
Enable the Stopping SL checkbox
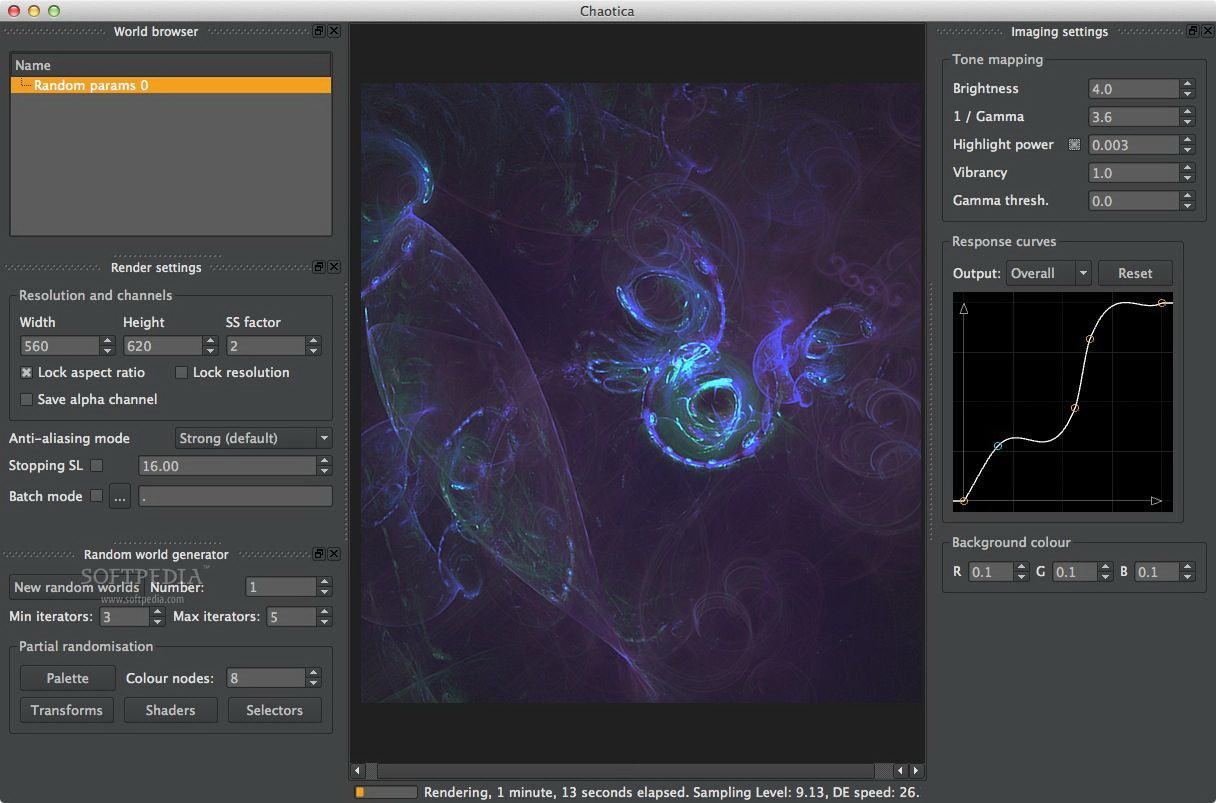coord(97,465)
